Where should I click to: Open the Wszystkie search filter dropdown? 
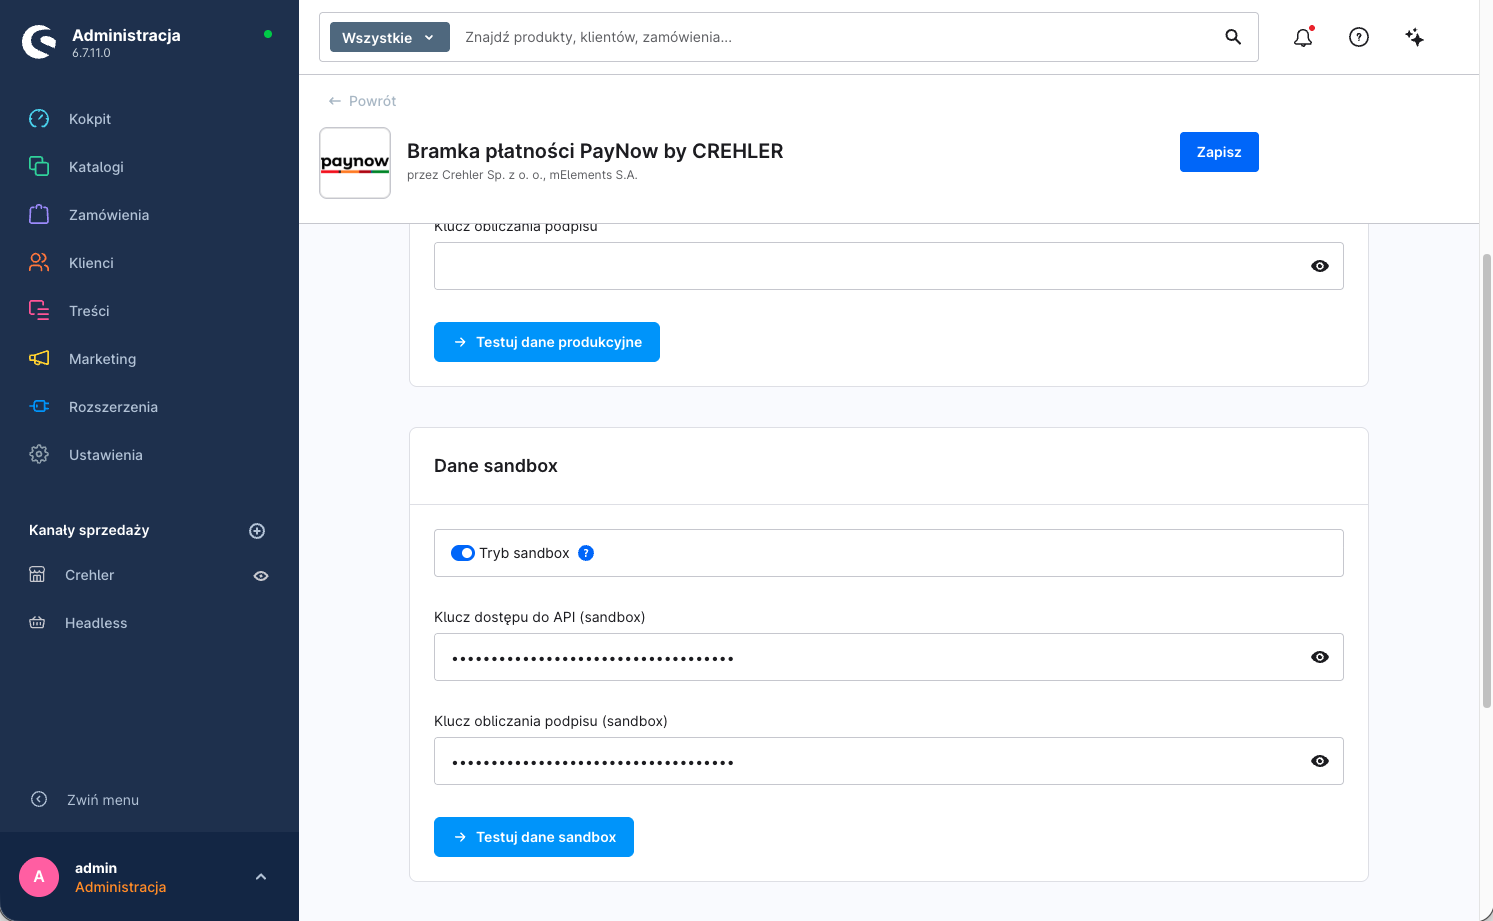(x=390, y=38)
